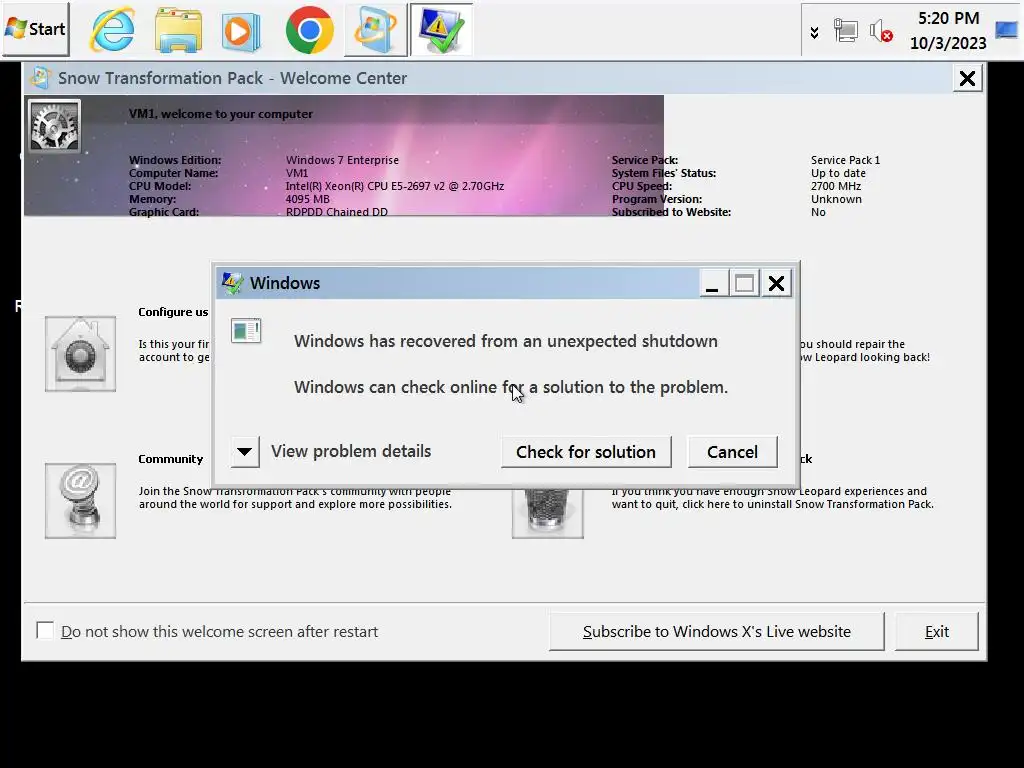Image resolution: width=1024 pixels, height=768 pixels.
Task: Click the uninstall Snow Transformation Pack text
Action: pyautogui.click(x=773, y=498)
